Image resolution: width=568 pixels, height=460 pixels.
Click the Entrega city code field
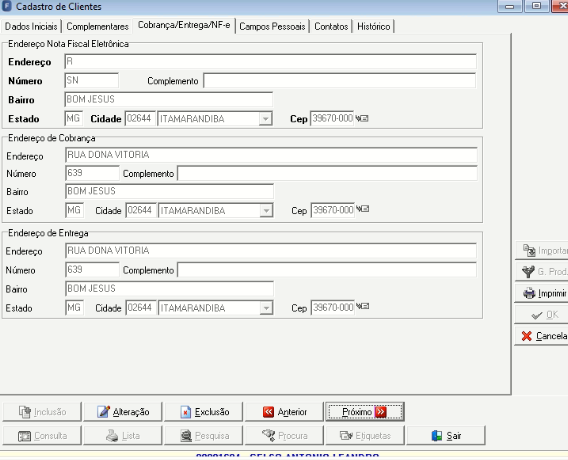[x=141, y=308]
